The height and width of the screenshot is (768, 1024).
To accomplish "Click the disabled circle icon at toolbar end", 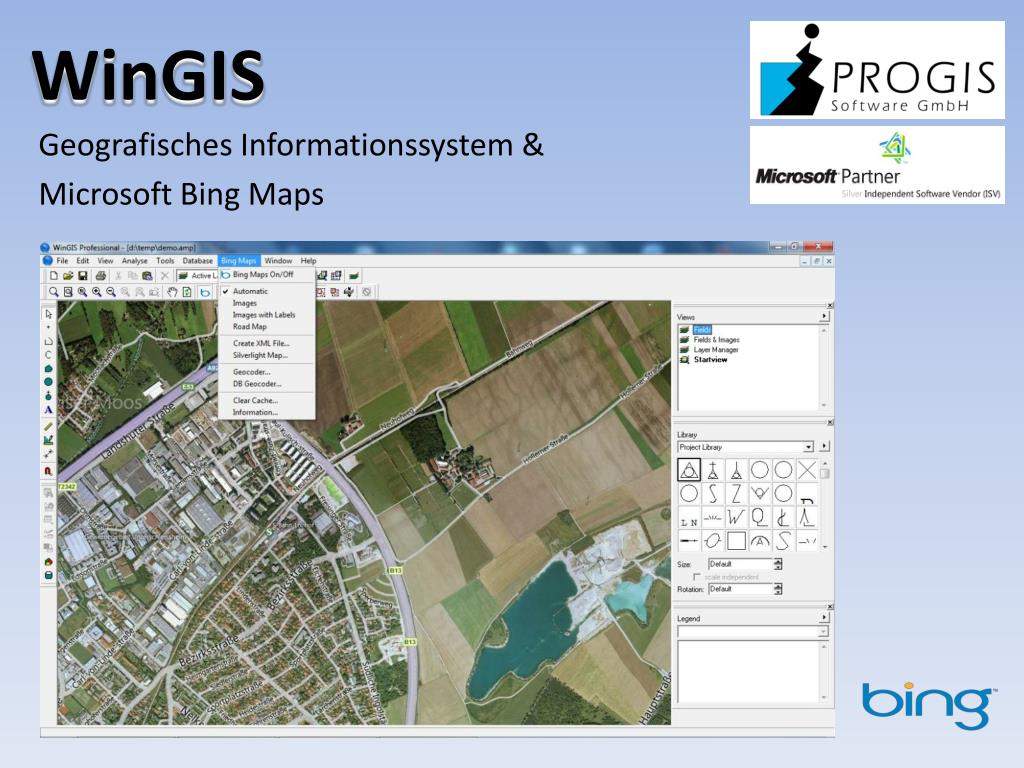I will tap(367, 292).
